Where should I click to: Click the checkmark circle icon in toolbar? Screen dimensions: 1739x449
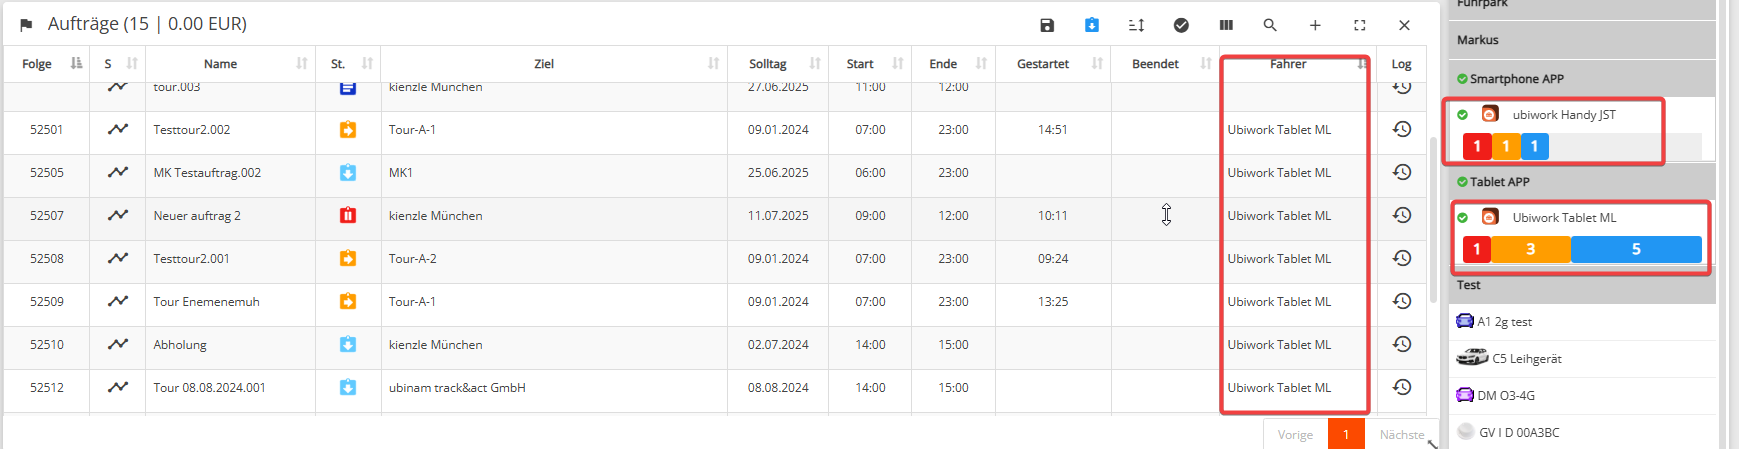1181,25
